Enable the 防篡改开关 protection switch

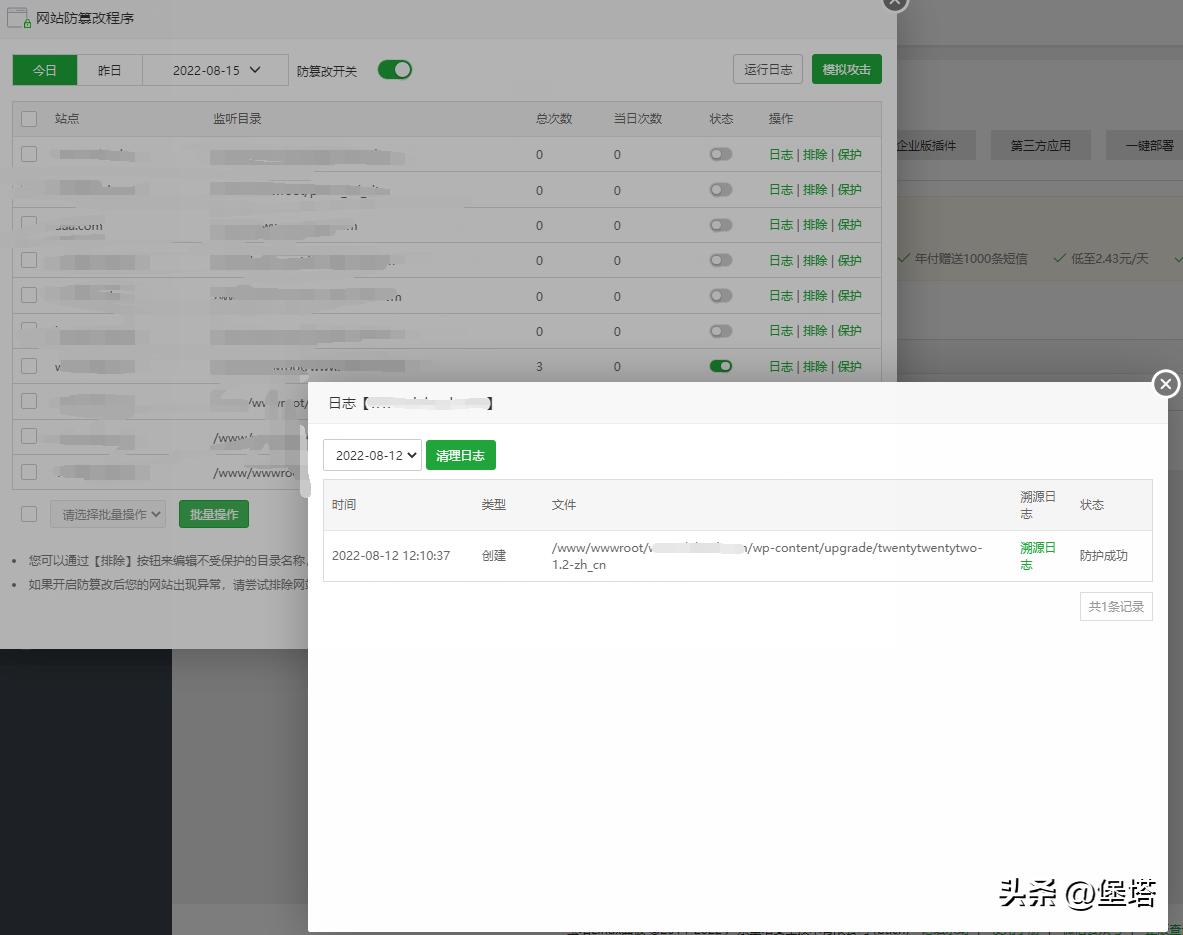pos(394,70)
